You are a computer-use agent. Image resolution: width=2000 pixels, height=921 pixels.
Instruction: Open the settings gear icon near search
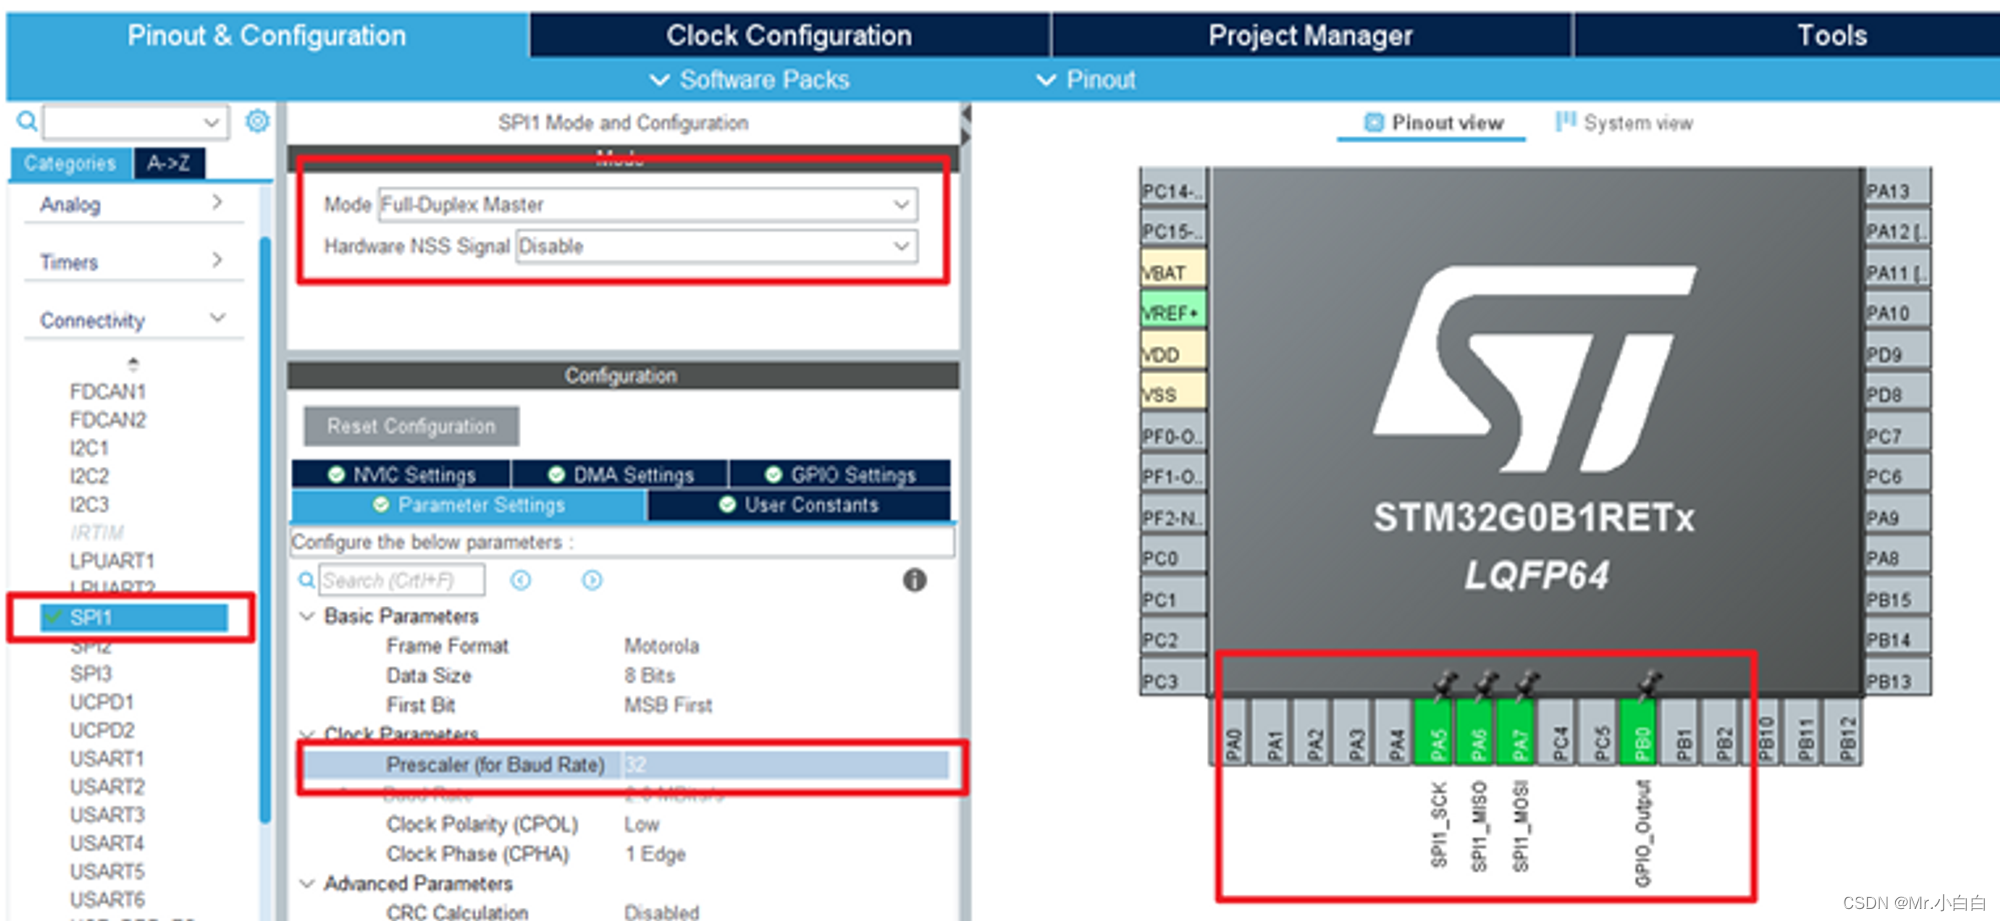click(257, 121)
